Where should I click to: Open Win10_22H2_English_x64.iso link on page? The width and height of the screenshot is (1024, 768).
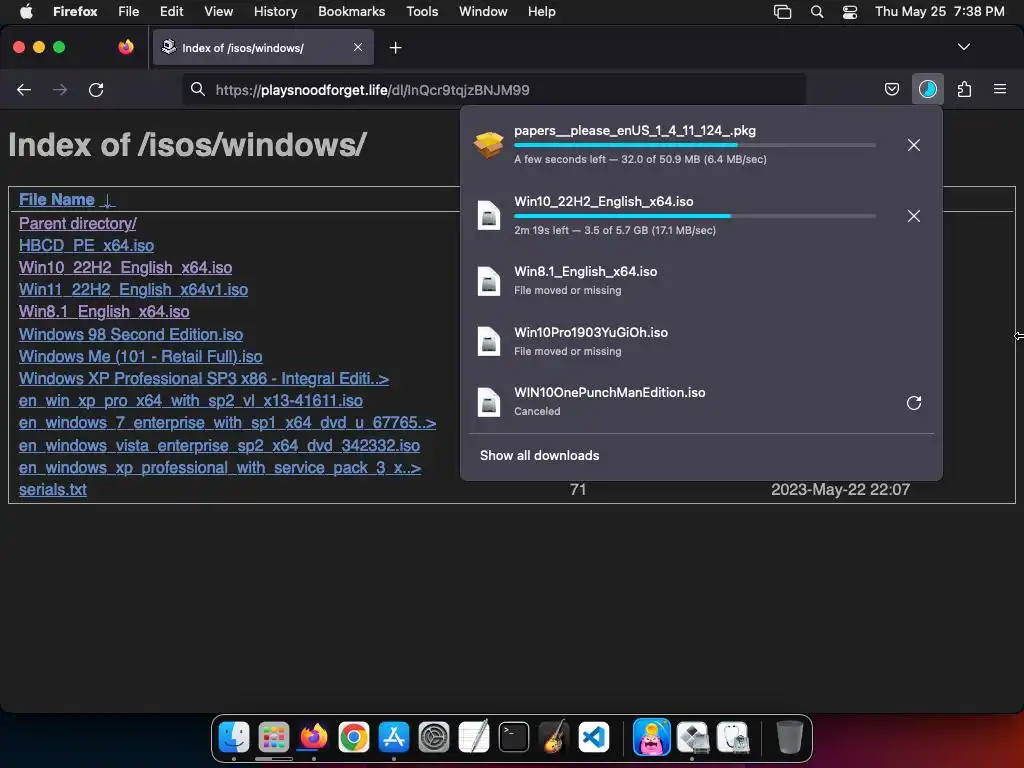coord(125,268)
